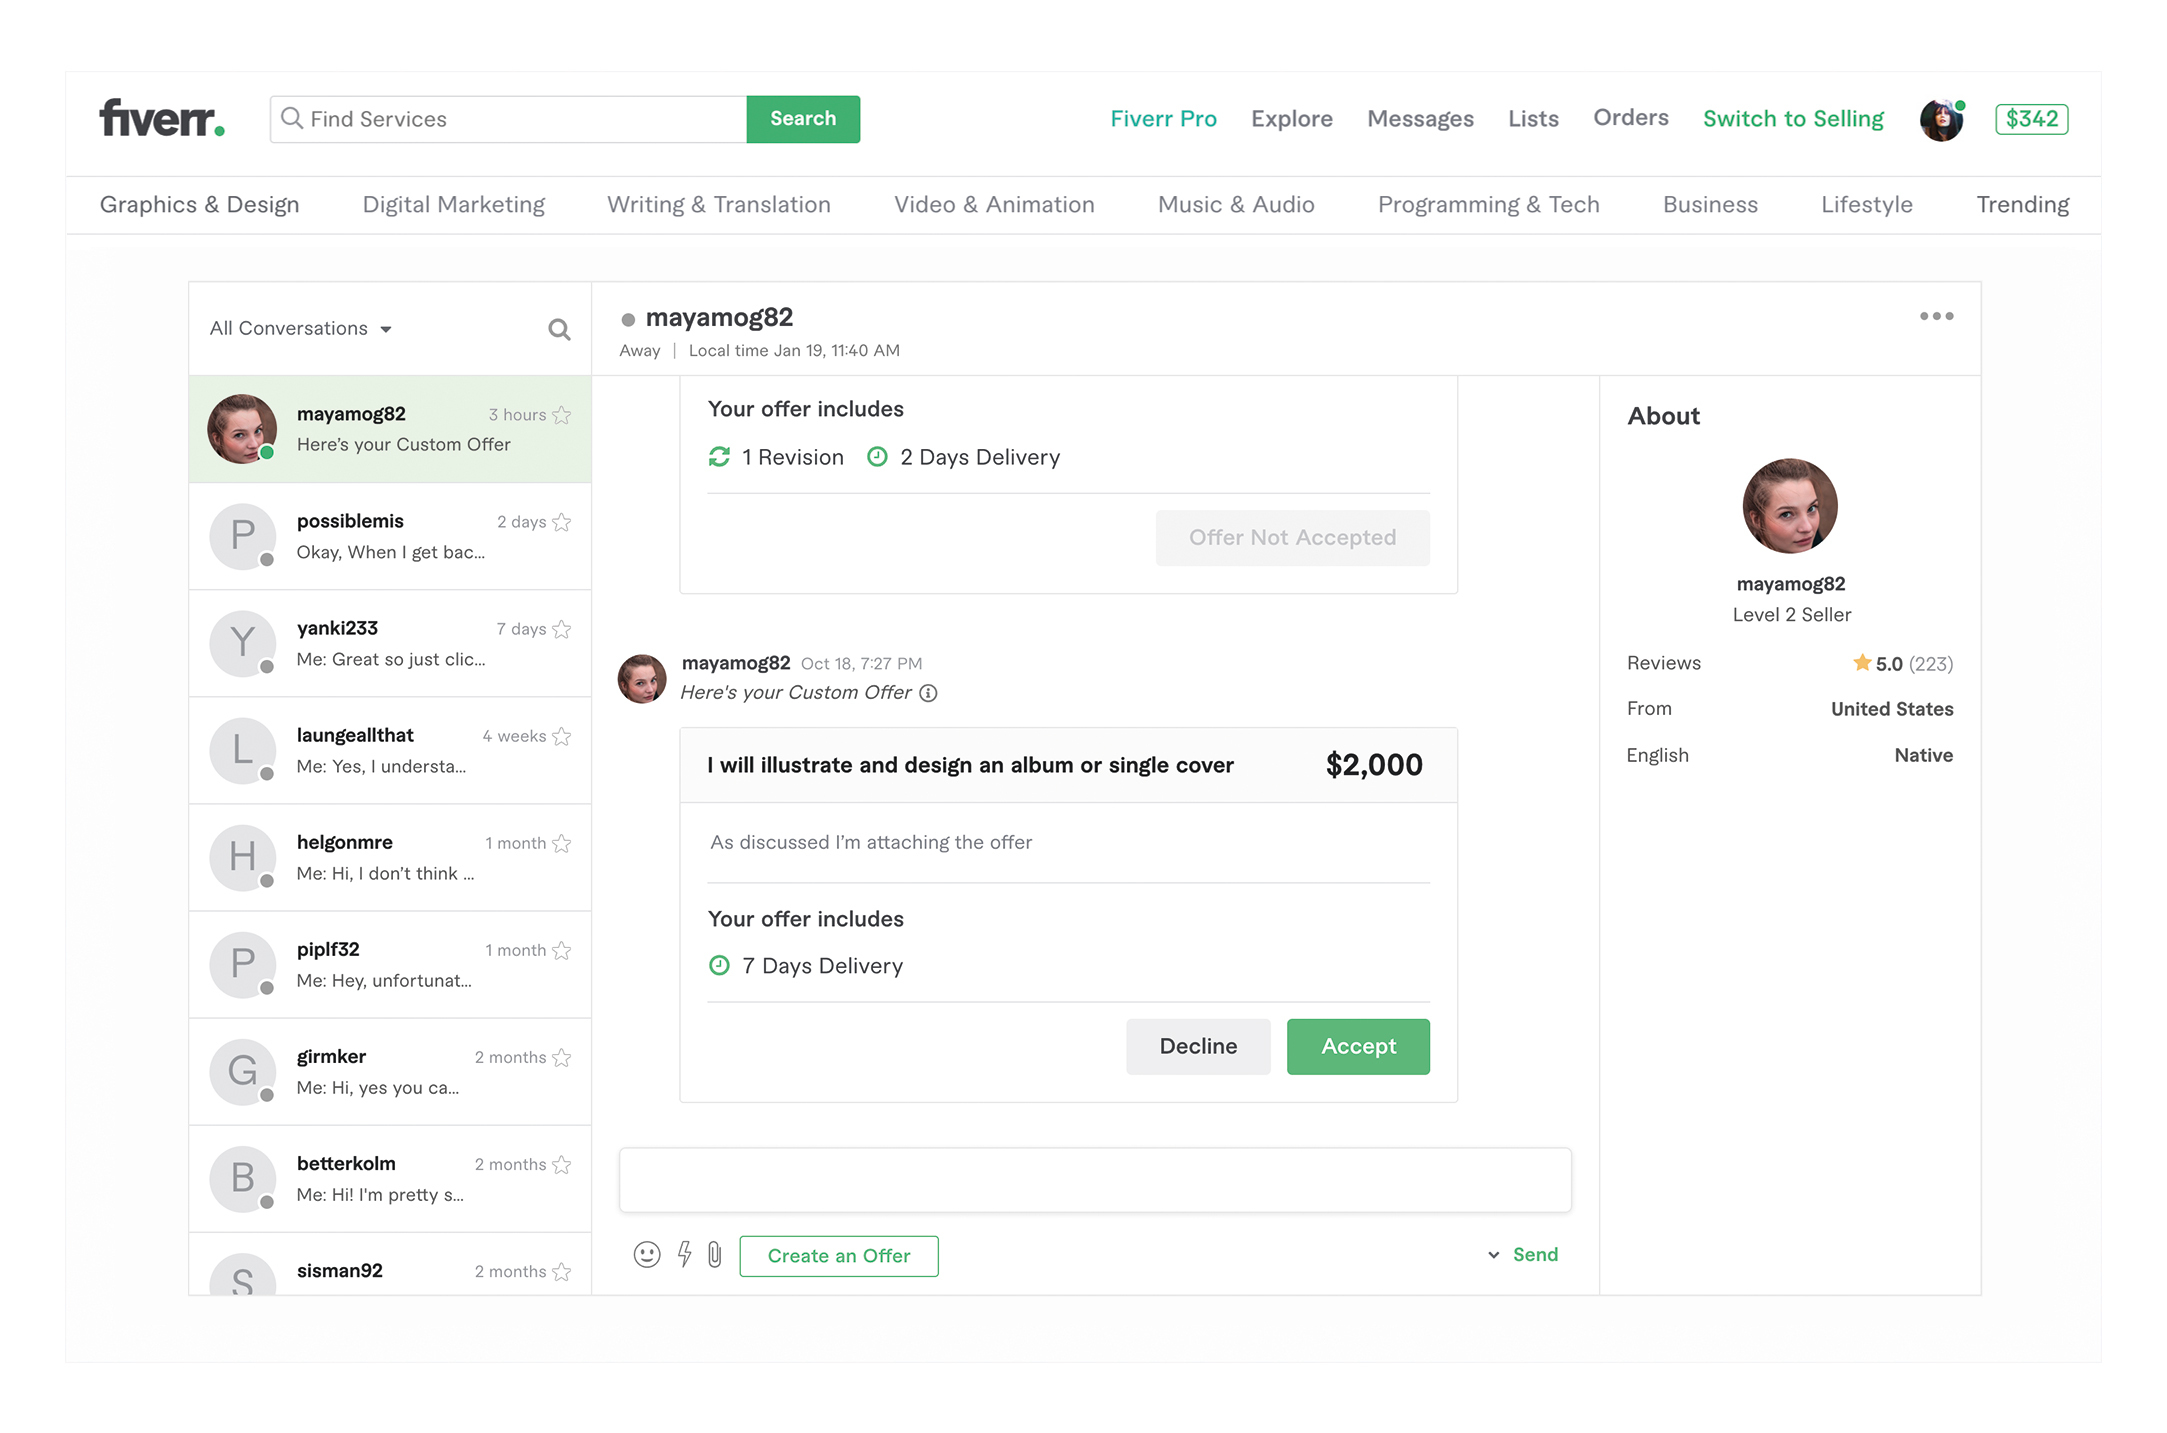
Task: Accept the $2,000 custom offer
Action: point(1357,1047)
